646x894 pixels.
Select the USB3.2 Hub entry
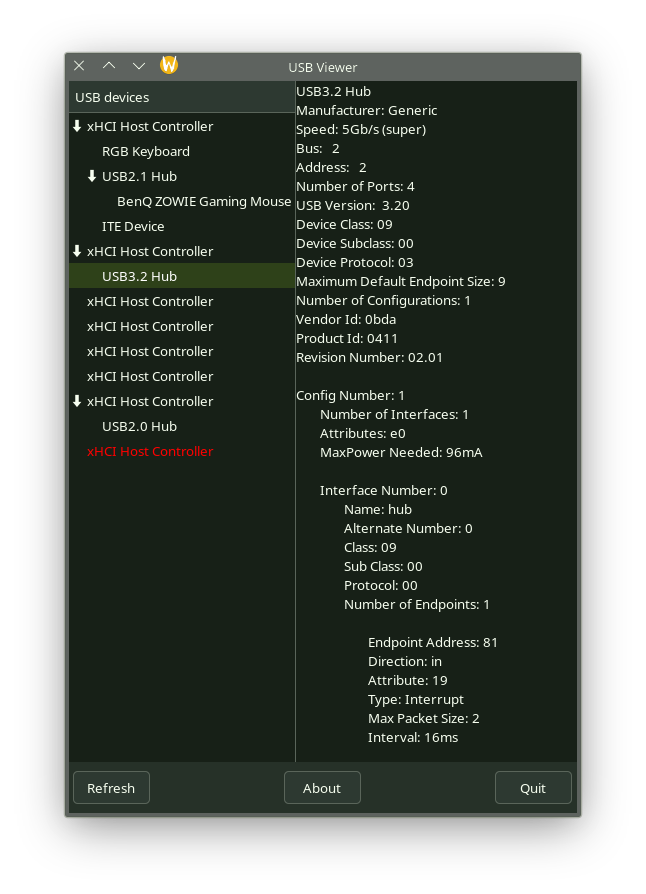click(139, 277)
